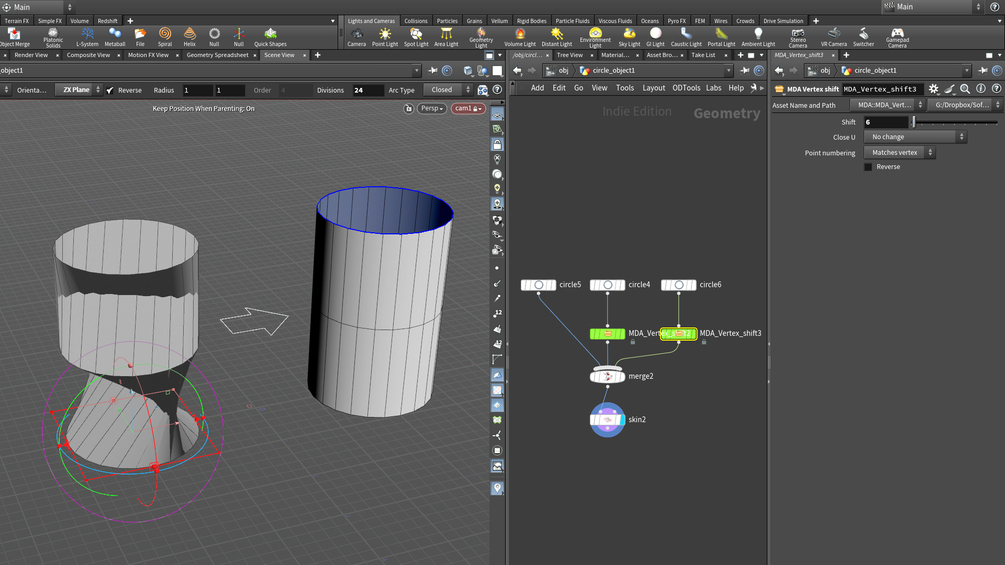The width and height of the screenshot is (1005, 565).
Task: Add a Gamepad Camera from shelf
Action: click(898, 37)
